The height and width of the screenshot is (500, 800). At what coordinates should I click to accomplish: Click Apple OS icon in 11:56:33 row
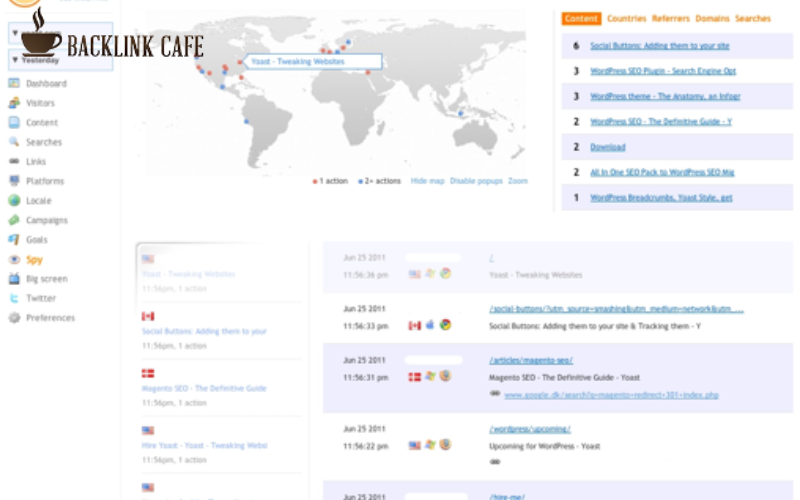pos(430,324)
